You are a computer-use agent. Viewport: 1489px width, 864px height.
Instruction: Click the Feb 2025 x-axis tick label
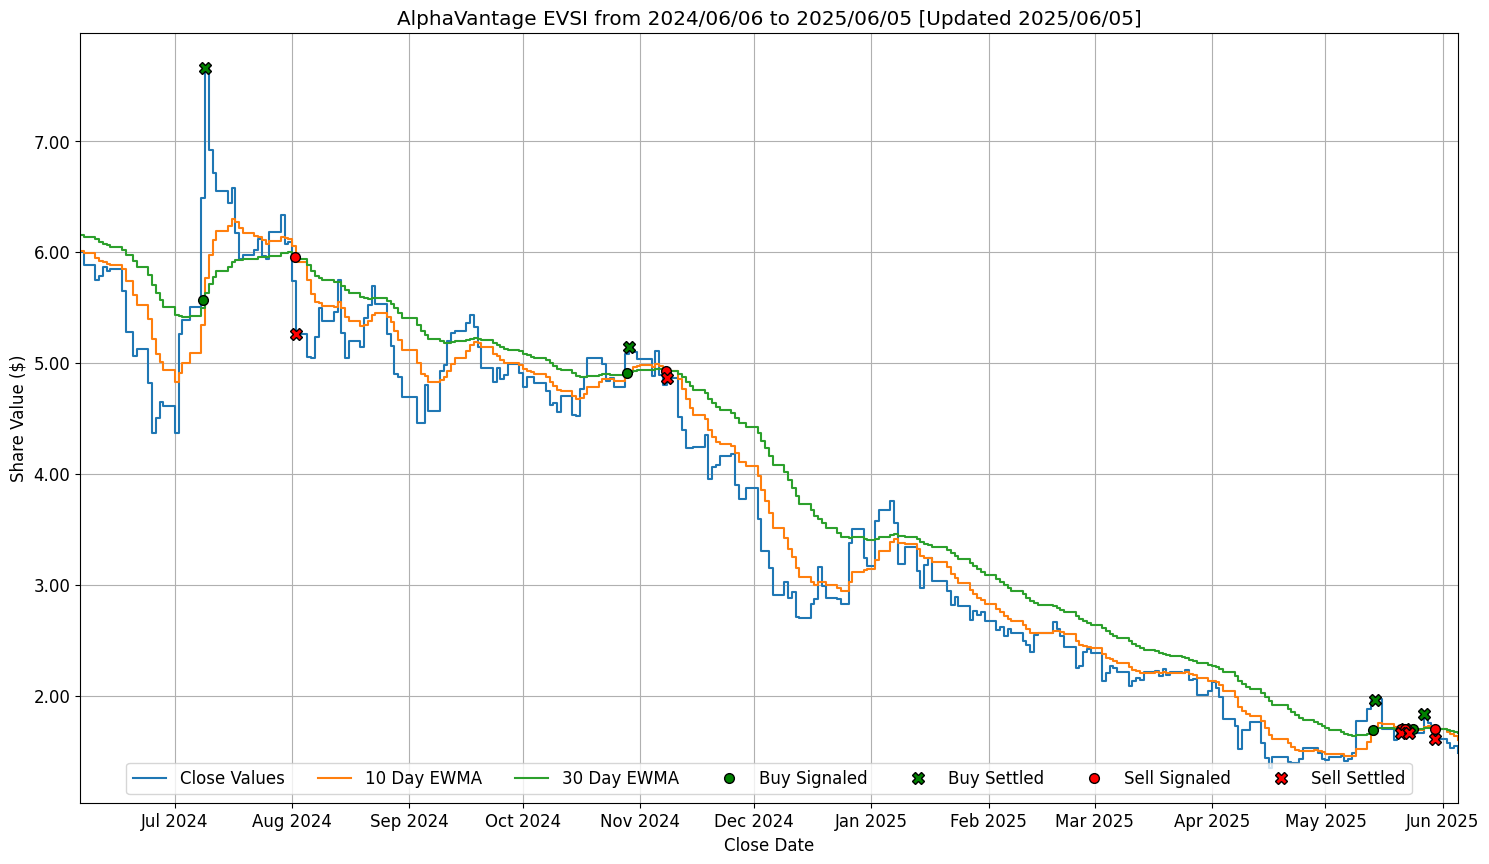click(989, 821)
